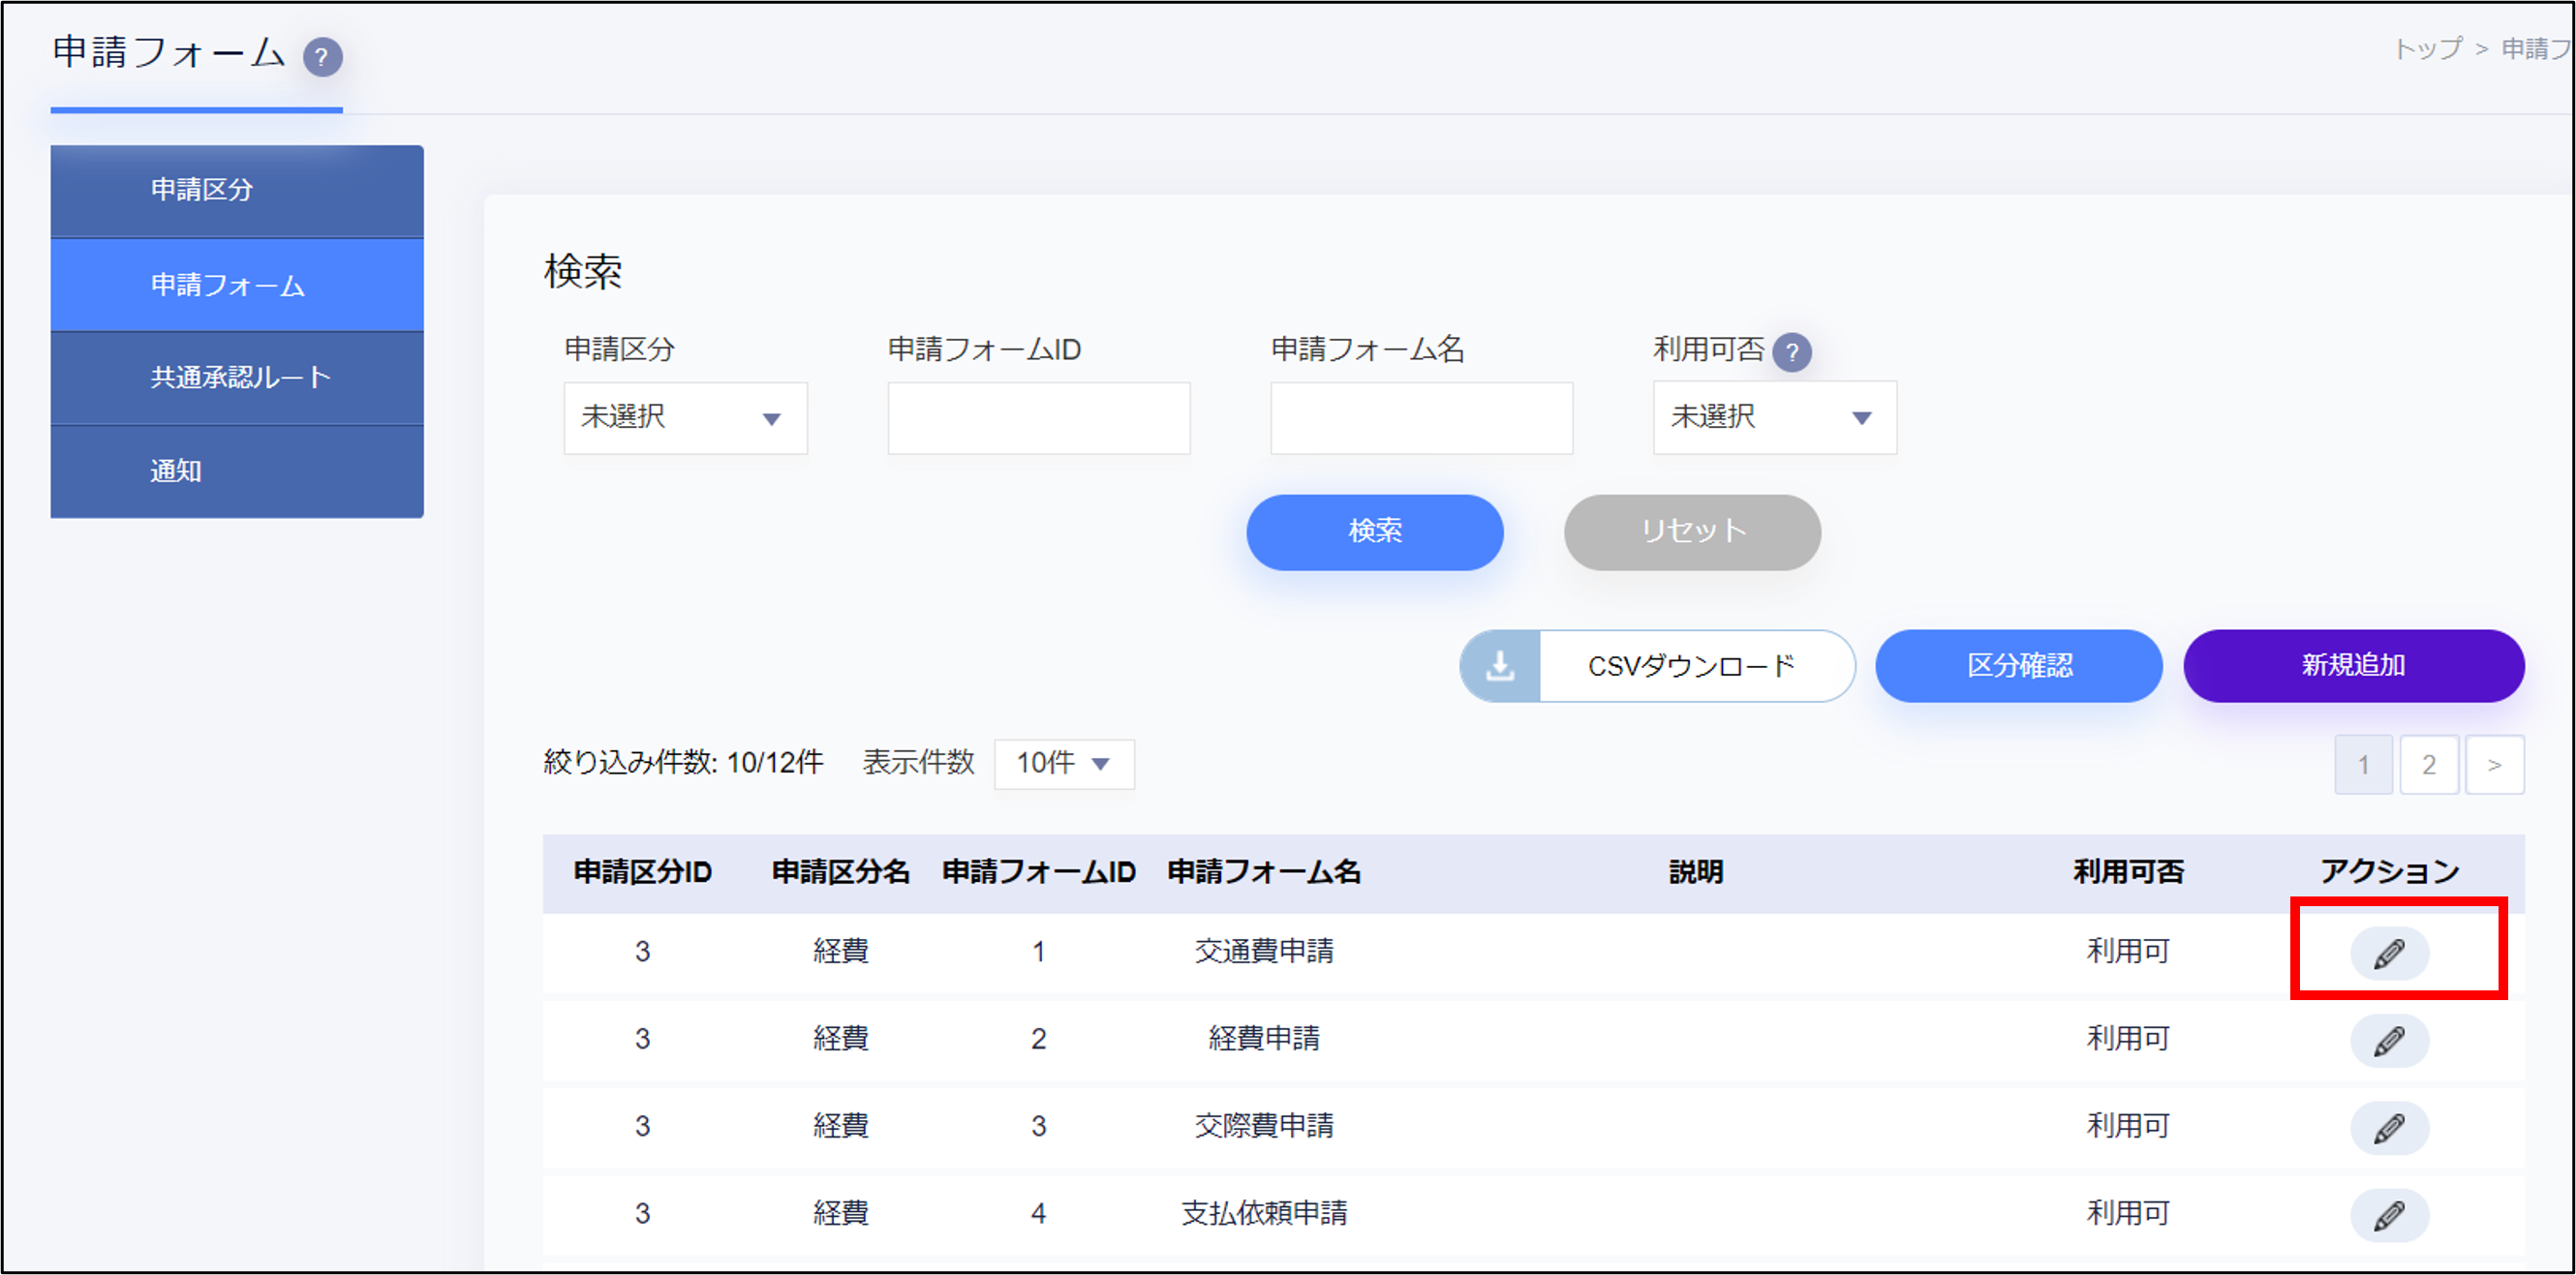
Task: Go to next page with > arrow
Action: point(2494,765)
